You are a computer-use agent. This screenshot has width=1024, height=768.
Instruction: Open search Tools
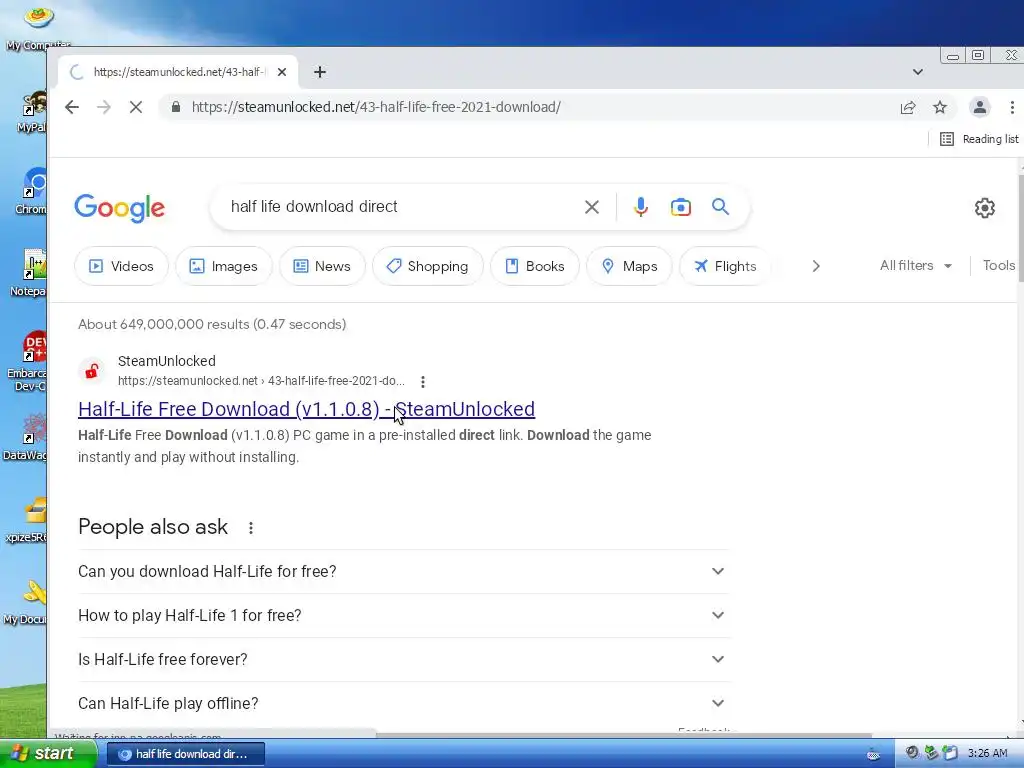coord(999,265)
